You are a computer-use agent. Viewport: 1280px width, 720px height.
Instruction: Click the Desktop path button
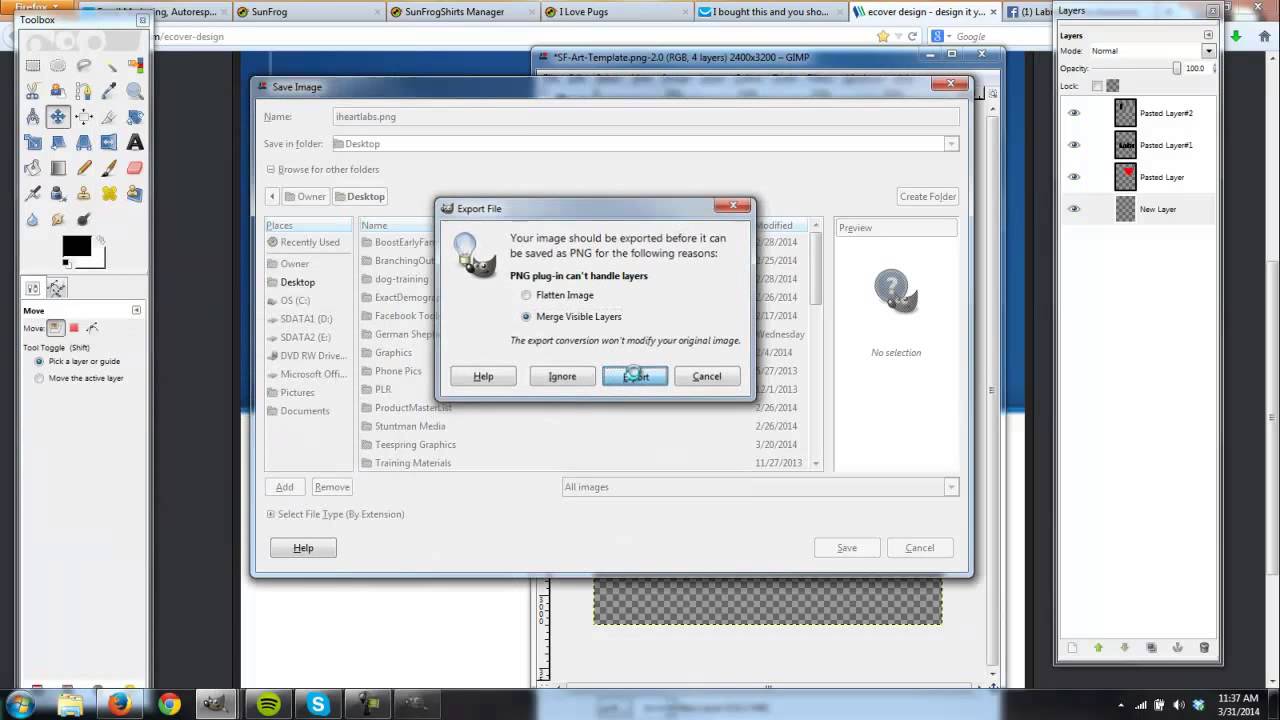point(360,197)
